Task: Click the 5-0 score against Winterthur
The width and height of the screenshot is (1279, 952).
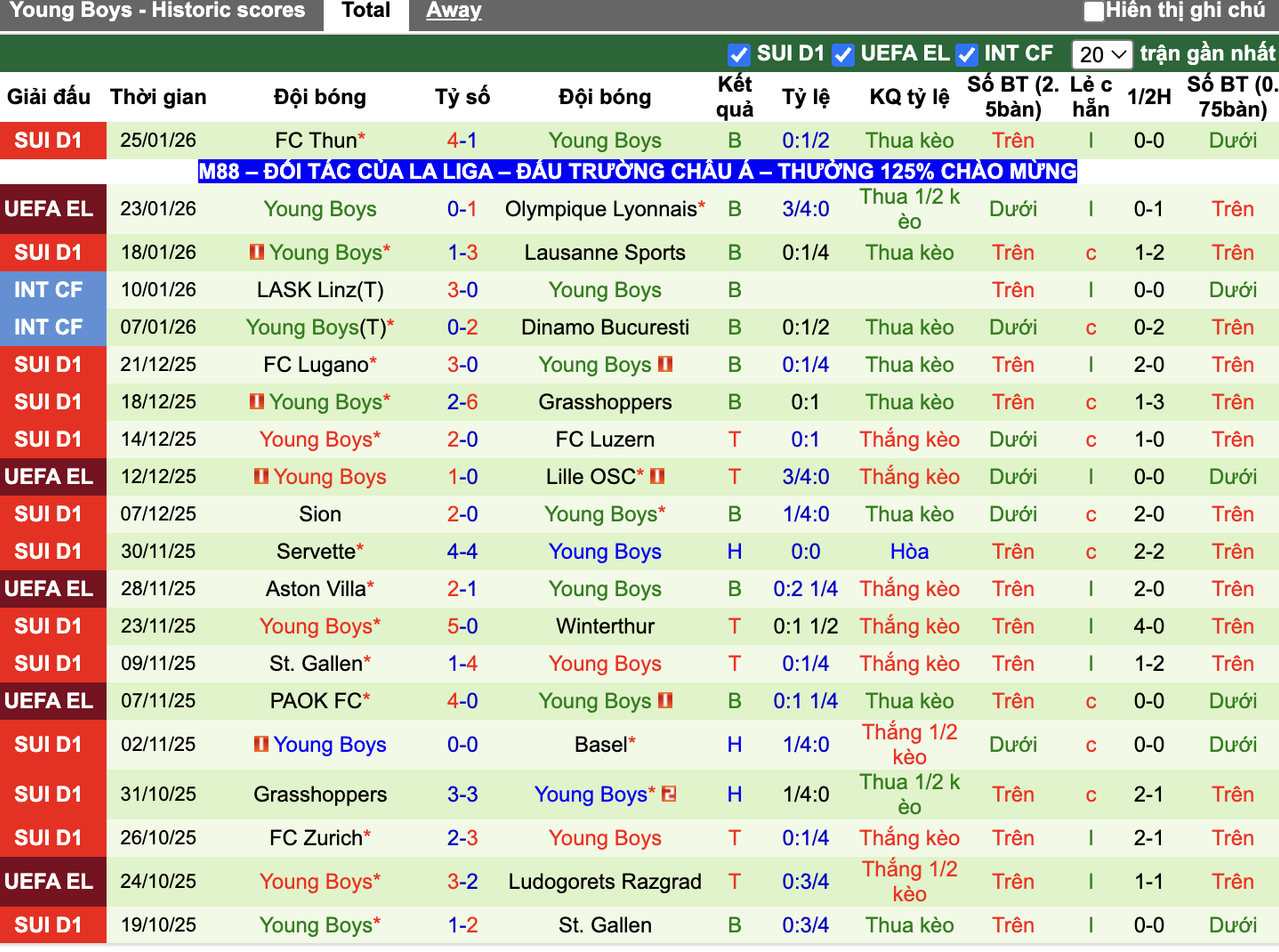Action: point(462,627)
